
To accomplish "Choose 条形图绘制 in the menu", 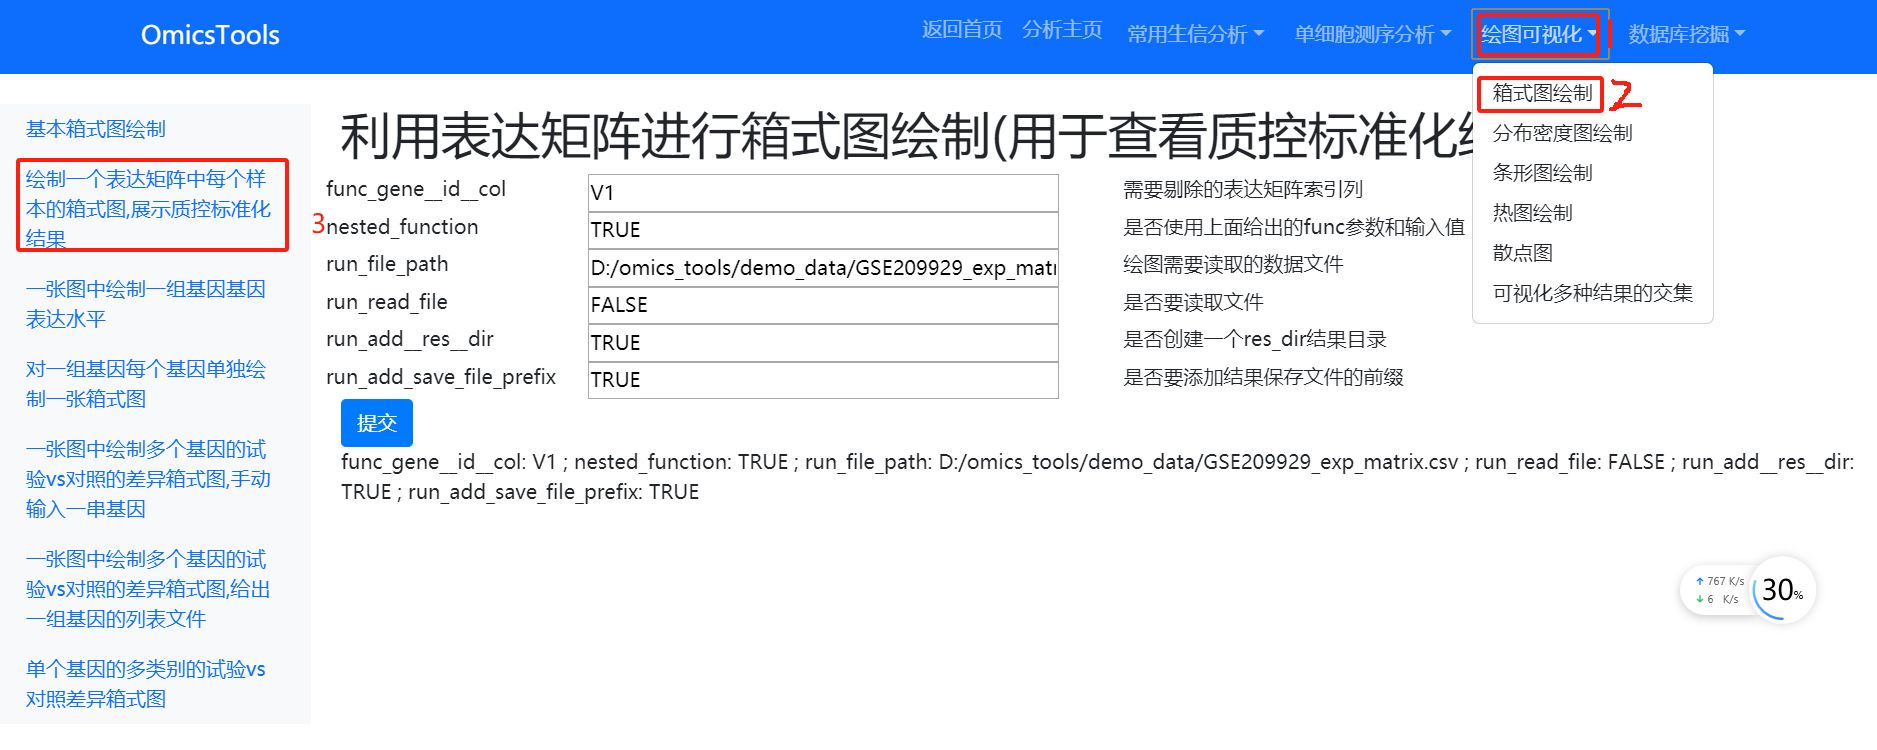I will 1542,173.
